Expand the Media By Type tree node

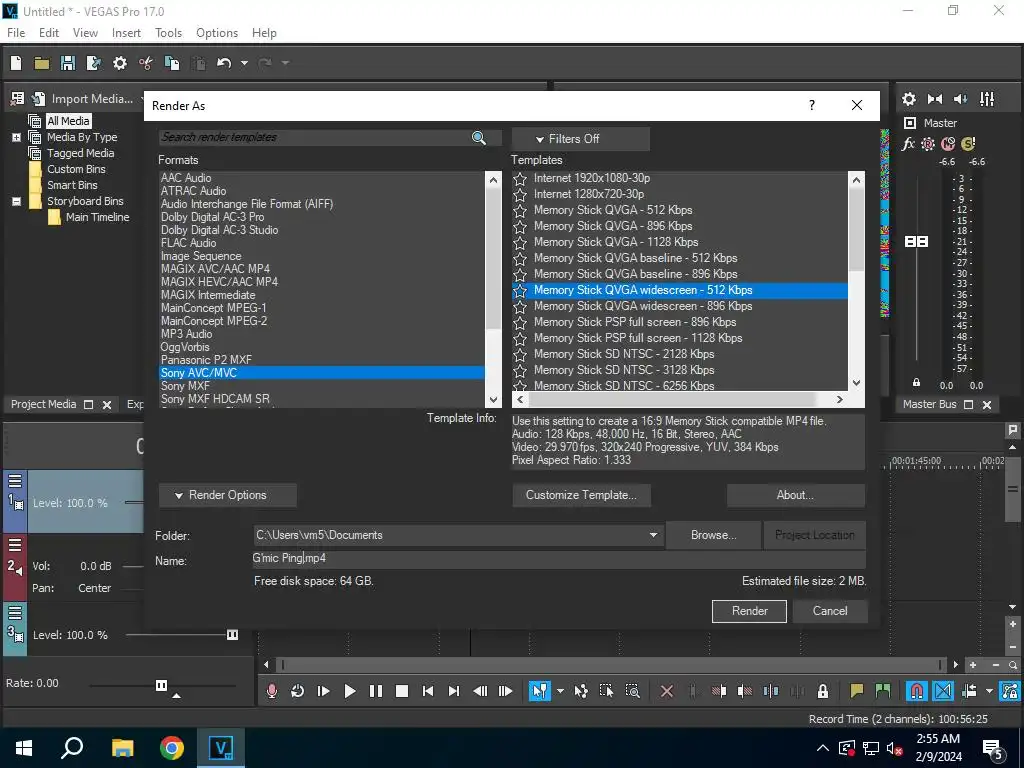click(x=16, y=138)
